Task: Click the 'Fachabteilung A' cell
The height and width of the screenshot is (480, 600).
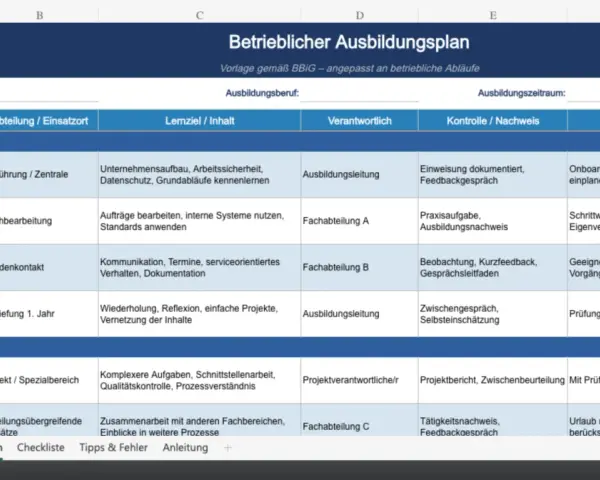Action: tap(359, 221)
